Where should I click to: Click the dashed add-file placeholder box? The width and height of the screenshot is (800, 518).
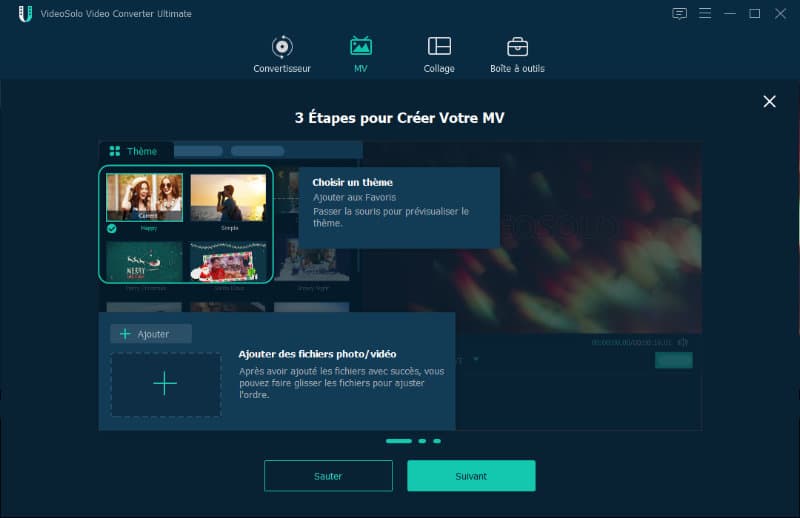tap(166, 384)
